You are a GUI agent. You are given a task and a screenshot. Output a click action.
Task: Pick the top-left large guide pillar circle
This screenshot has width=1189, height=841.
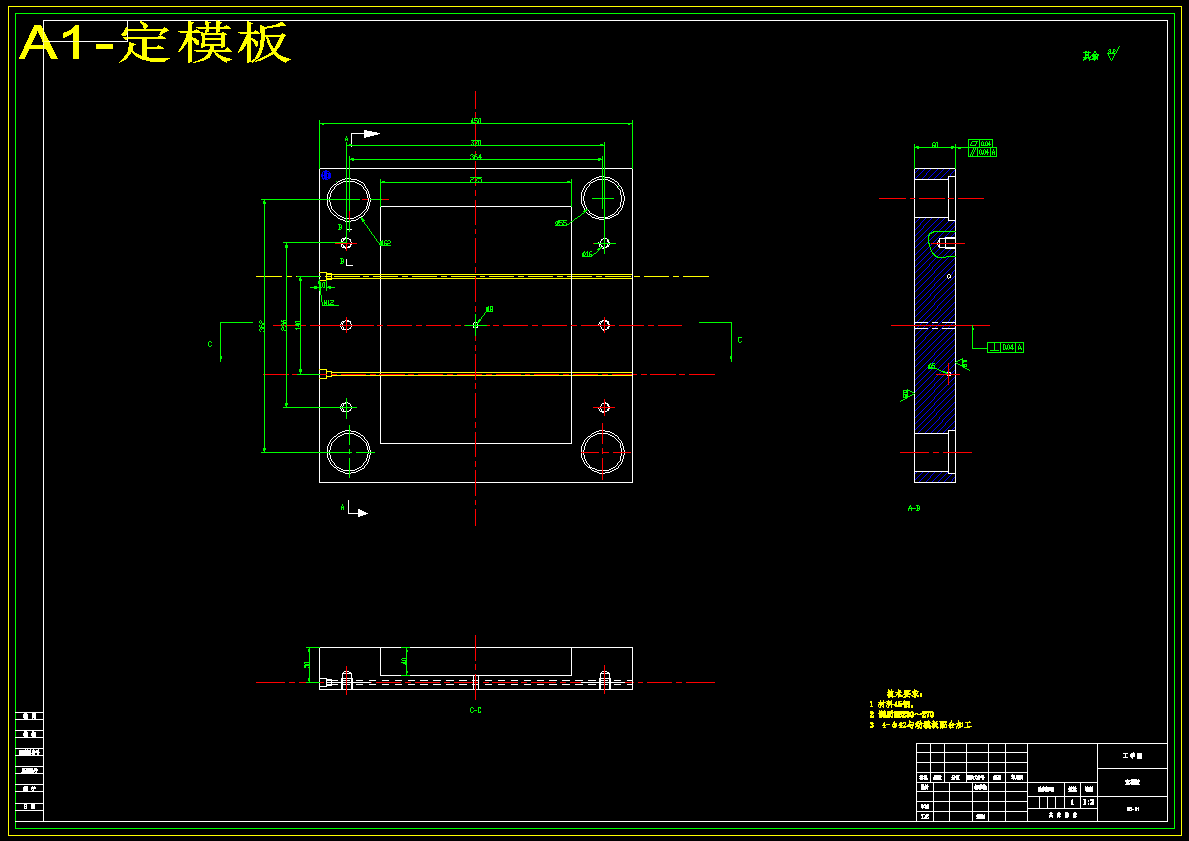(x=349, y=199)
